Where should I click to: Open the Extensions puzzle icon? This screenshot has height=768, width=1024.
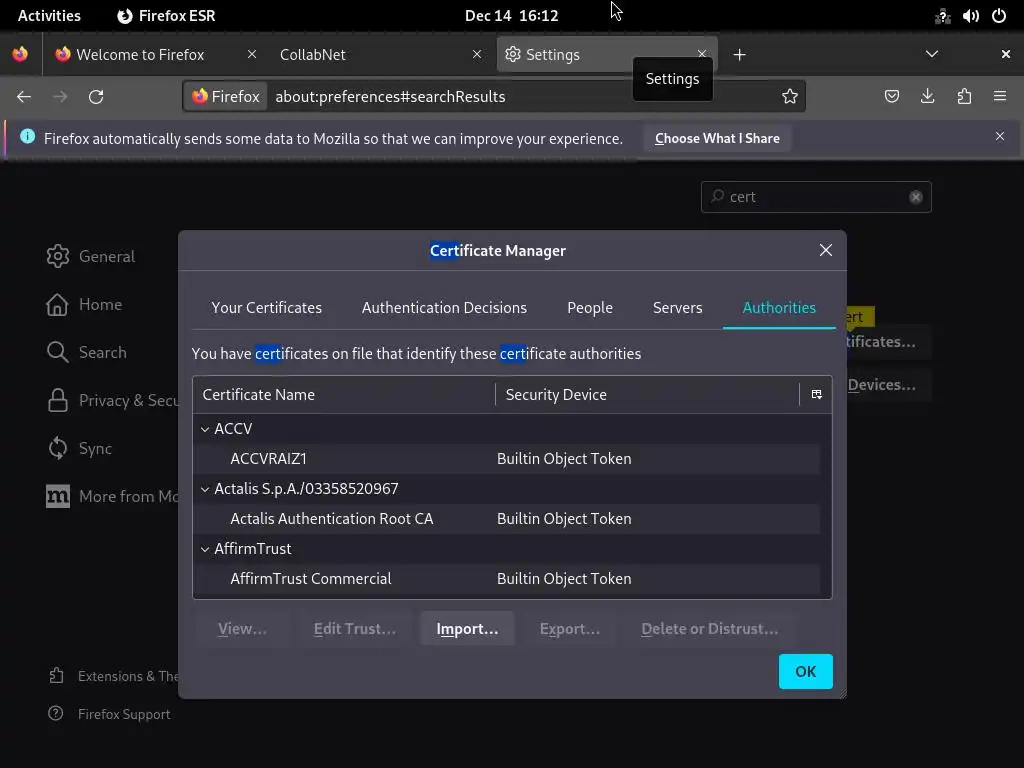pos(964,97)
